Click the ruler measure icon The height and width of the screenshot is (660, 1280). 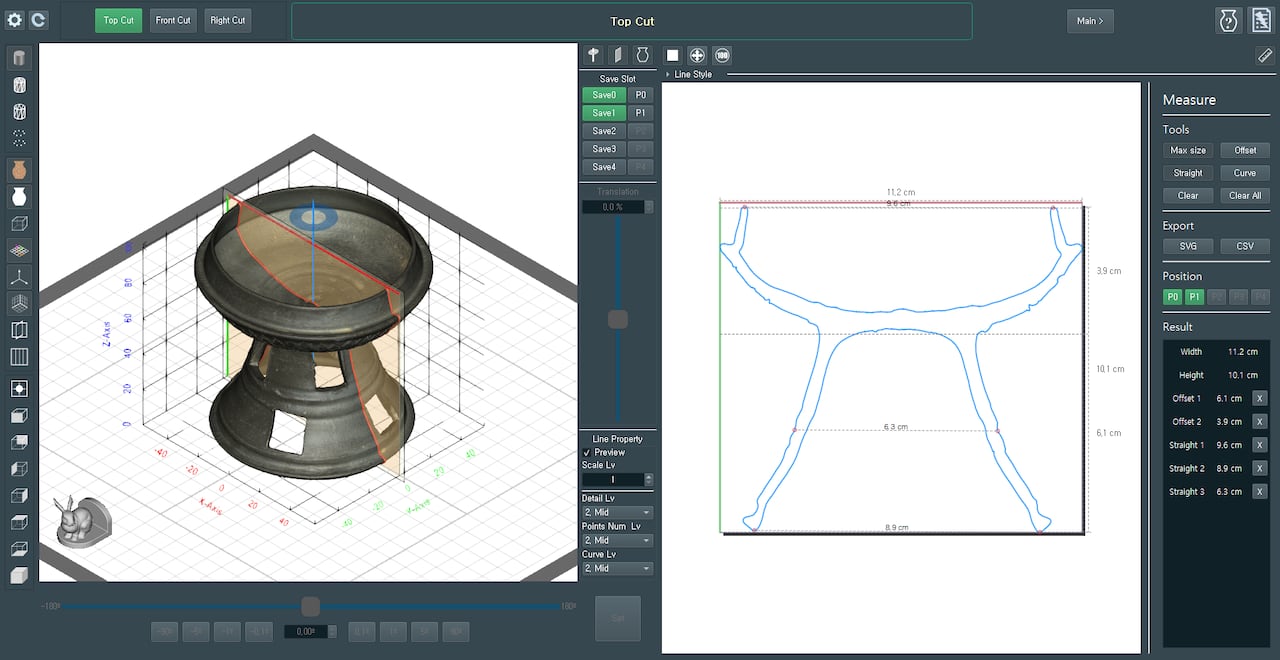1264,56
